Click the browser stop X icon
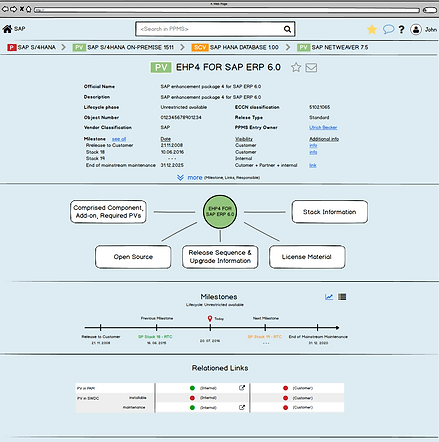This screenshot has height=442, width=439. pyautogui.click(x=22, y=9)
